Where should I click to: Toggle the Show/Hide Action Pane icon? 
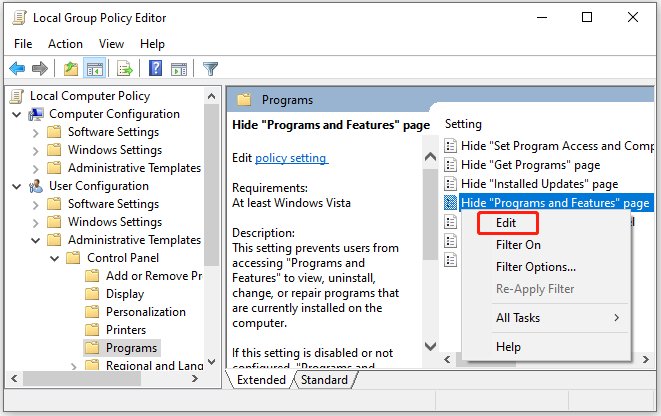[x=179, y=68]
